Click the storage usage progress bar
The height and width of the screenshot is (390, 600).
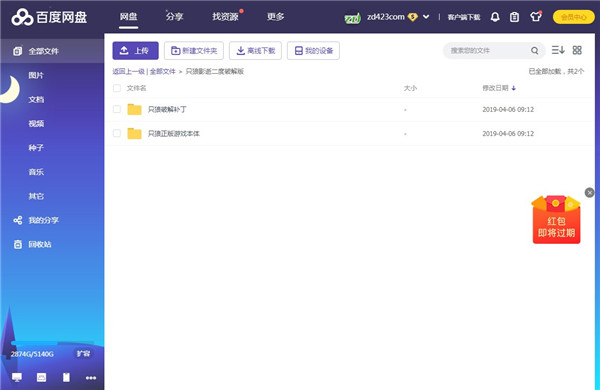tap(52, 343)
